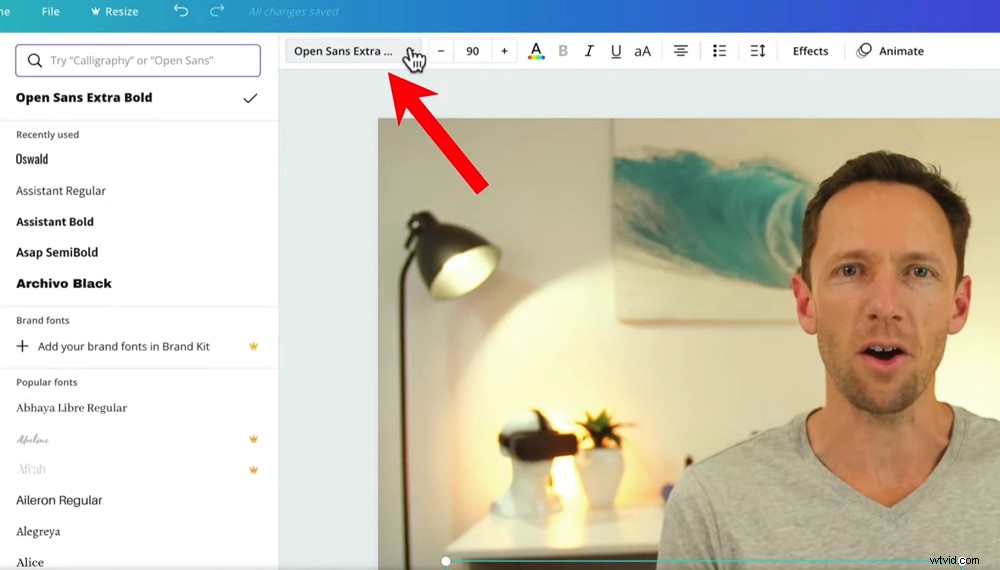Open line spacing options
The height and width of the screenshot is (570, 1000).
click(758, 51)
